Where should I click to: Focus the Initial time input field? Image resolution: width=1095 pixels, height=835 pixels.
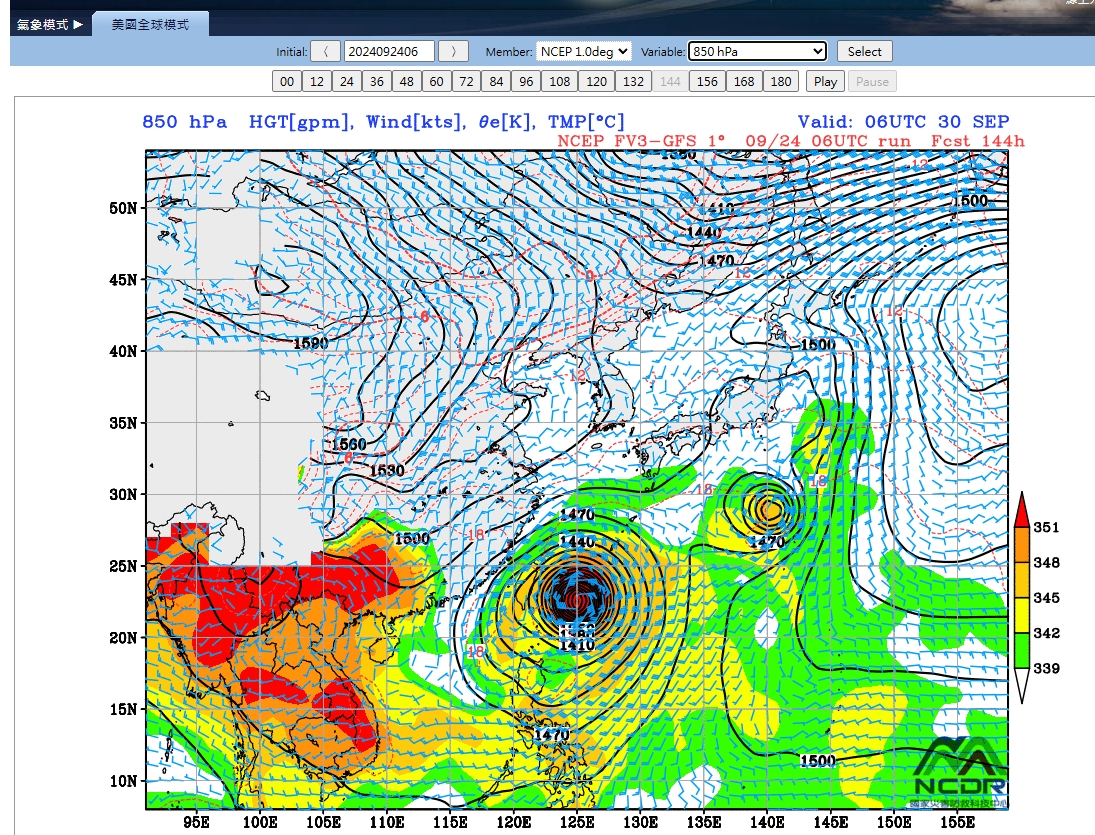(x=389, y=52)
